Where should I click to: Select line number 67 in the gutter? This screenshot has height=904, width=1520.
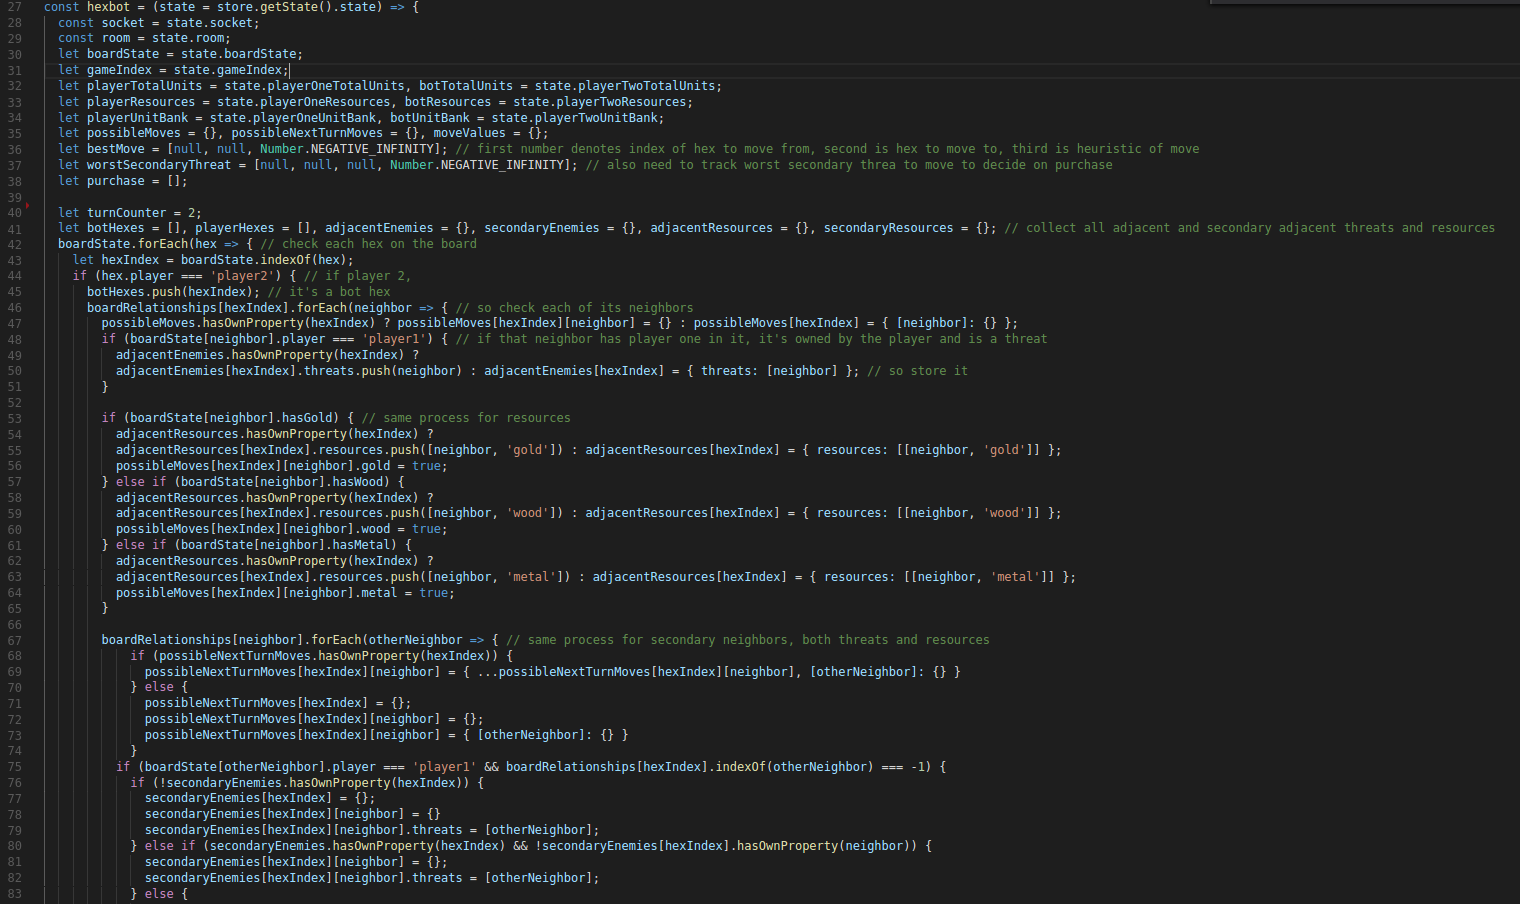click(14, 640)
